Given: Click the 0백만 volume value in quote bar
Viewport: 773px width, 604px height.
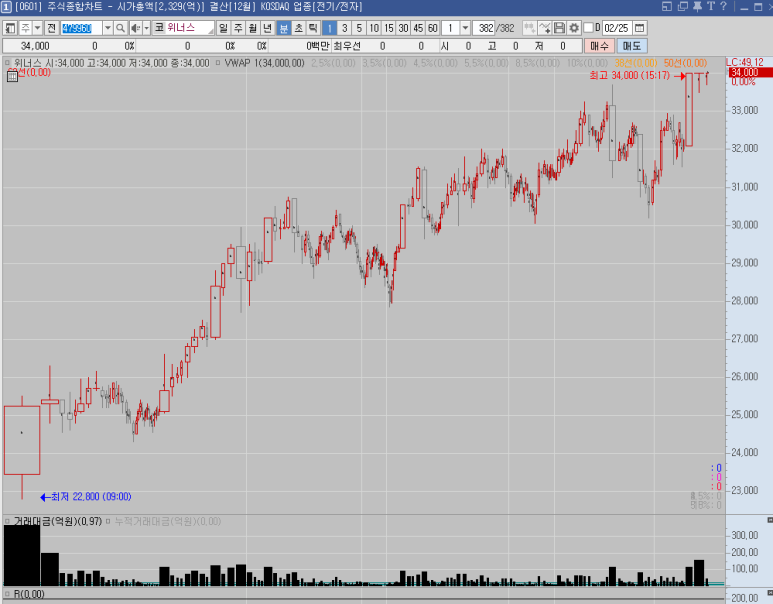Looking at the screenshot, I should 317,46.
